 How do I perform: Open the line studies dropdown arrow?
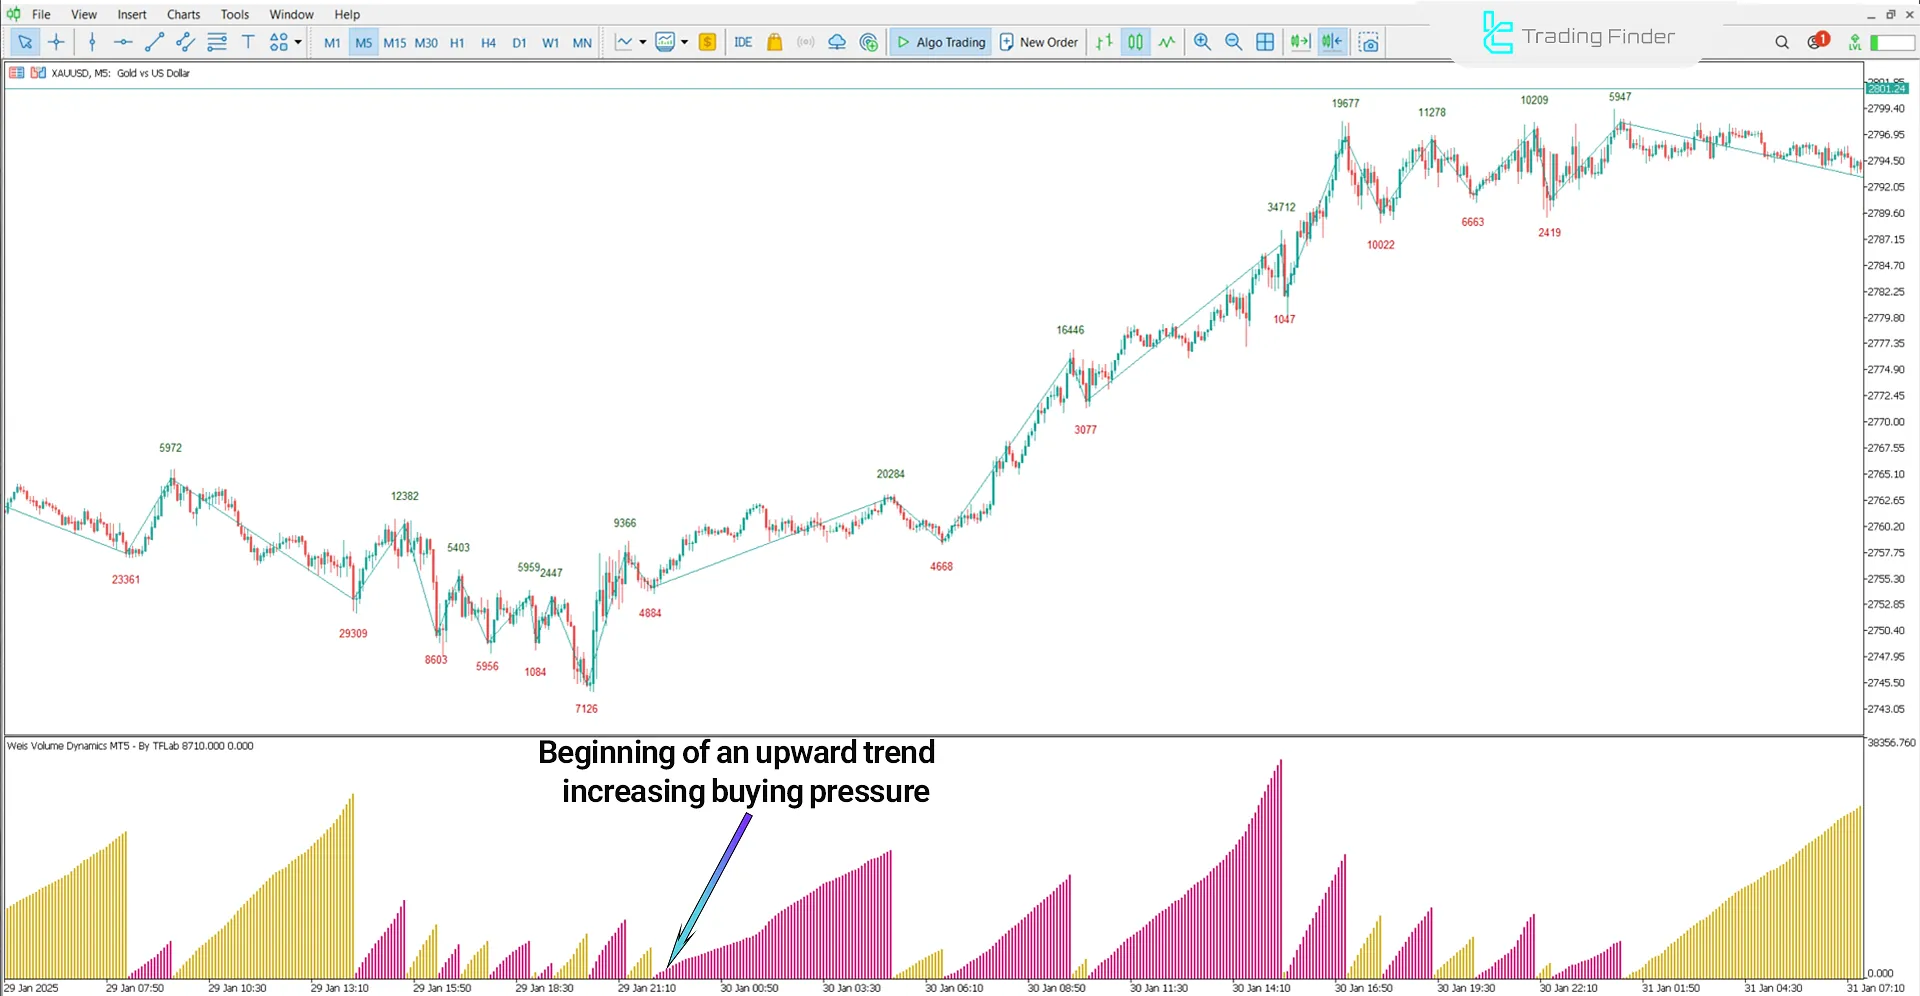pyautogui.click(x=643, y=42)
